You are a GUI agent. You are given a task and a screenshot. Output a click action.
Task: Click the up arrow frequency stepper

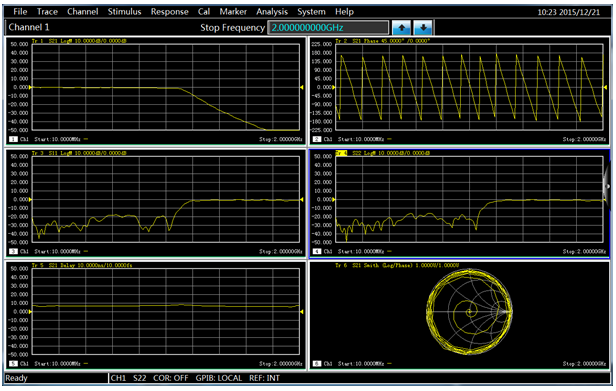[x=402, y=28]
